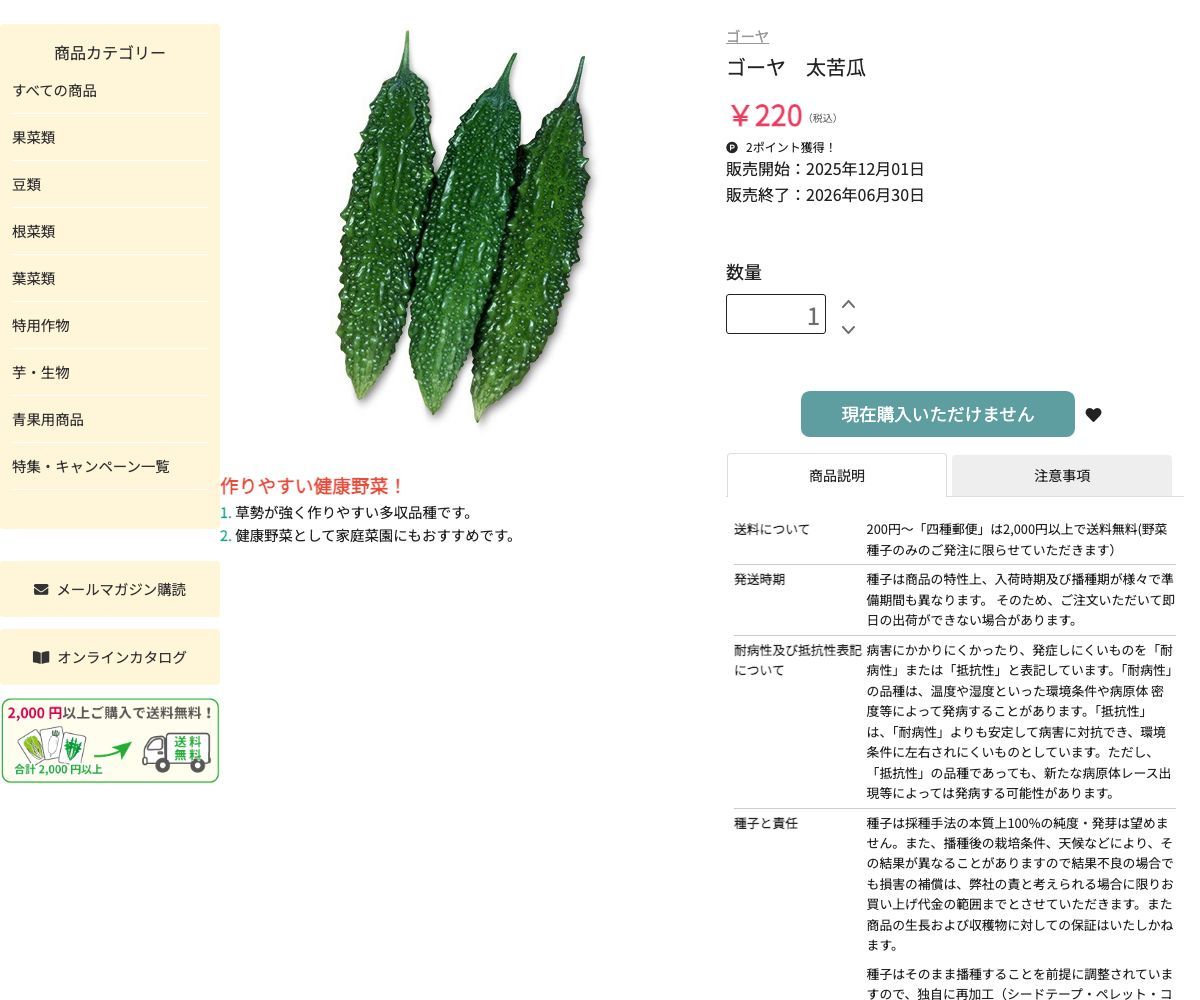Open the ゴーヤ breadcrumb link
The height and width of the screenshot is (1000, 1200).
point(746,36)
